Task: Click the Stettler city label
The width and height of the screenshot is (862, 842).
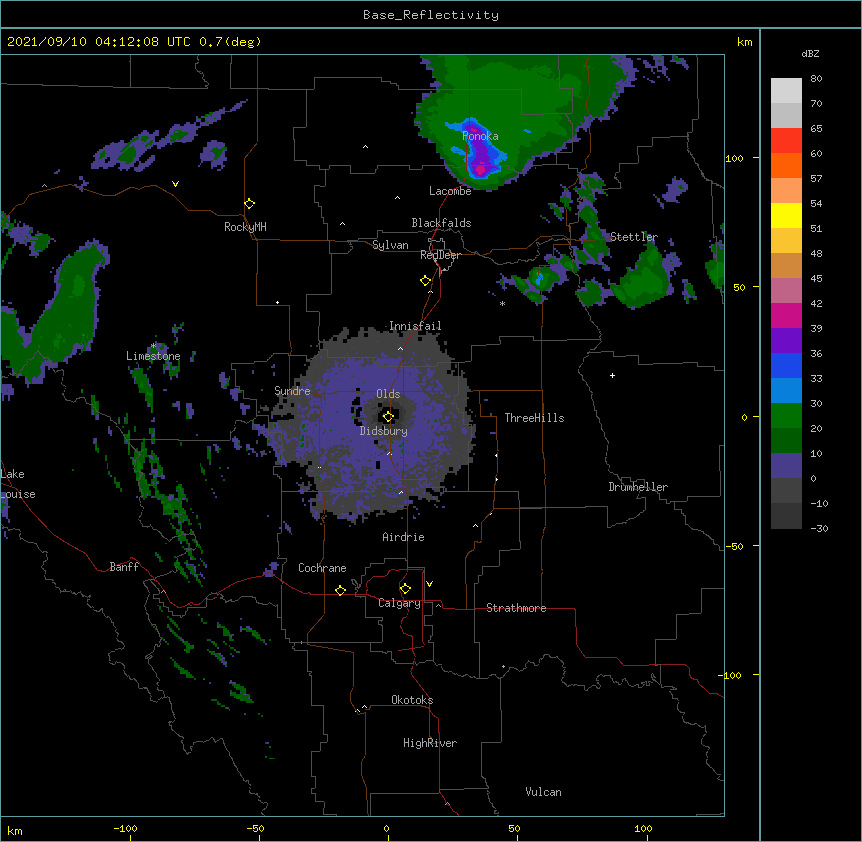Action: point(634,237)
